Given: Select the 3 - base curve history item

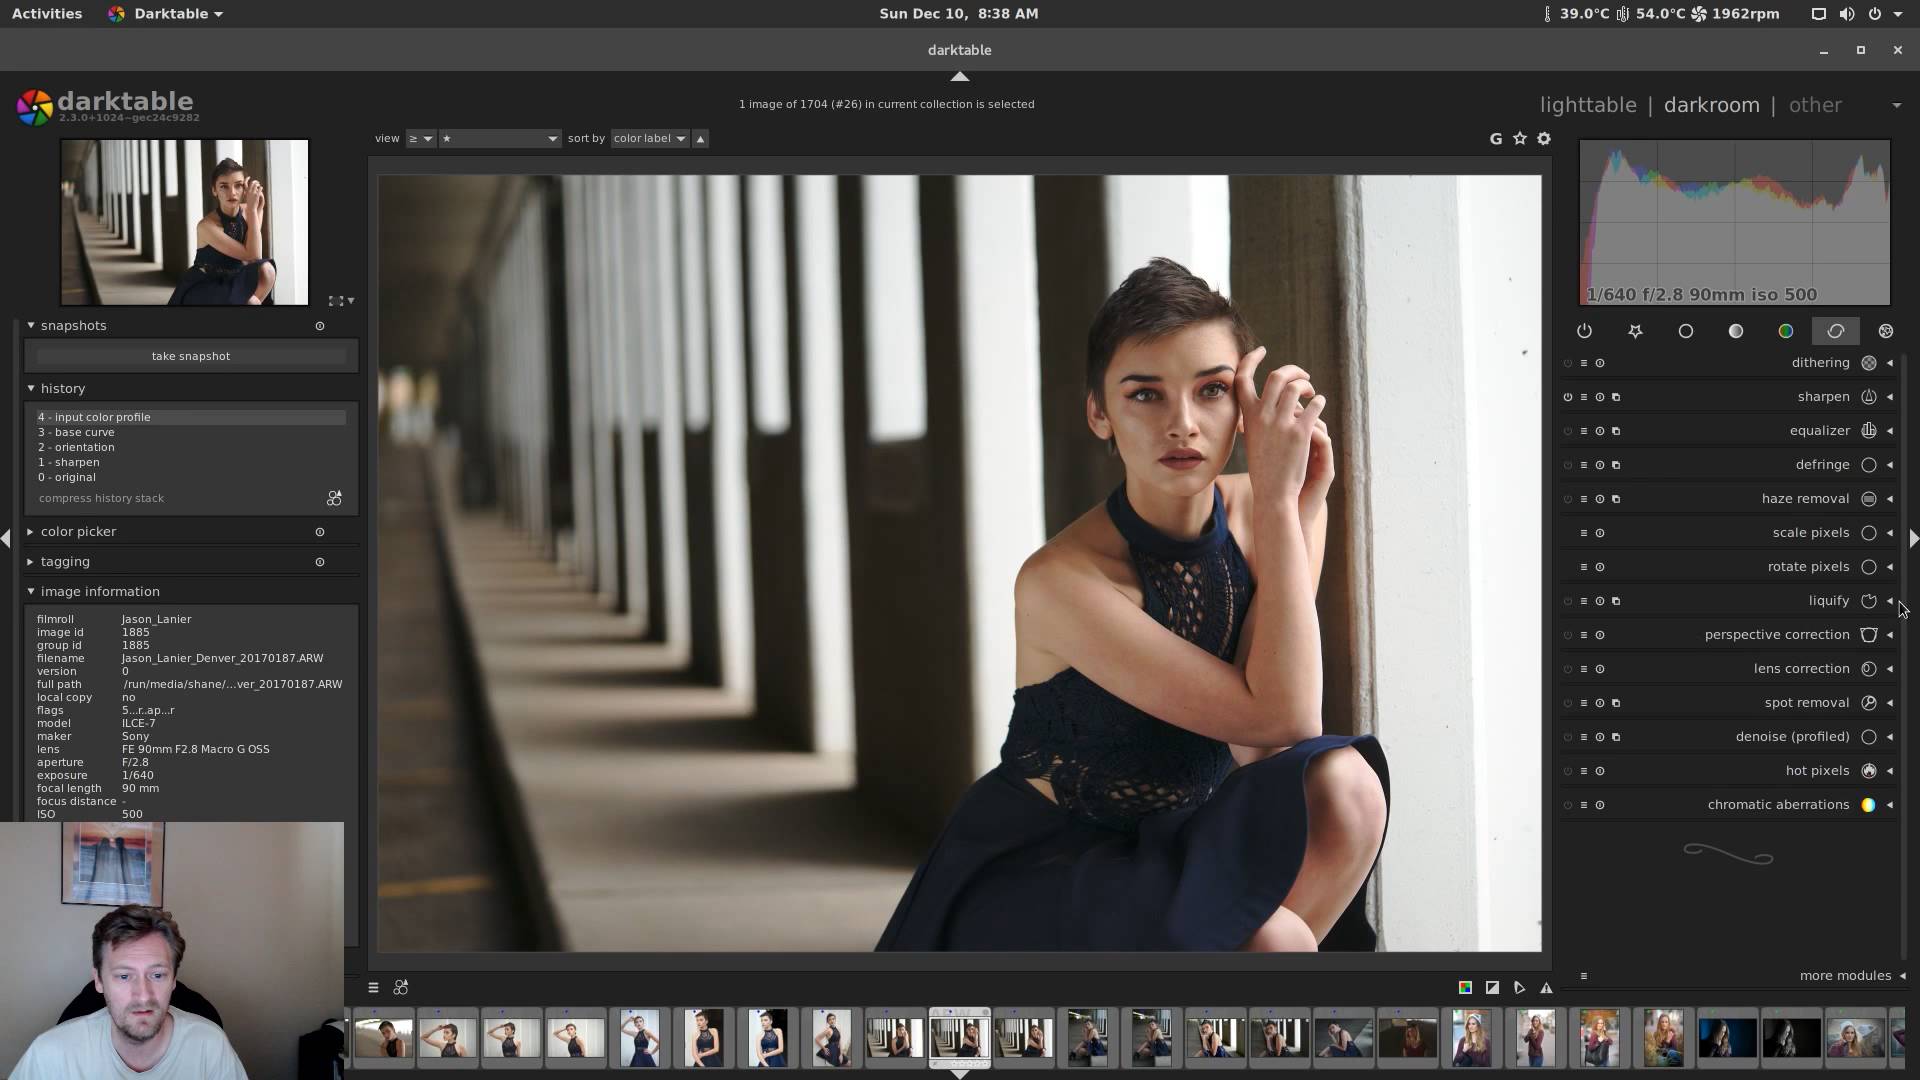Looking at the screenshot, I should (77, 432).
